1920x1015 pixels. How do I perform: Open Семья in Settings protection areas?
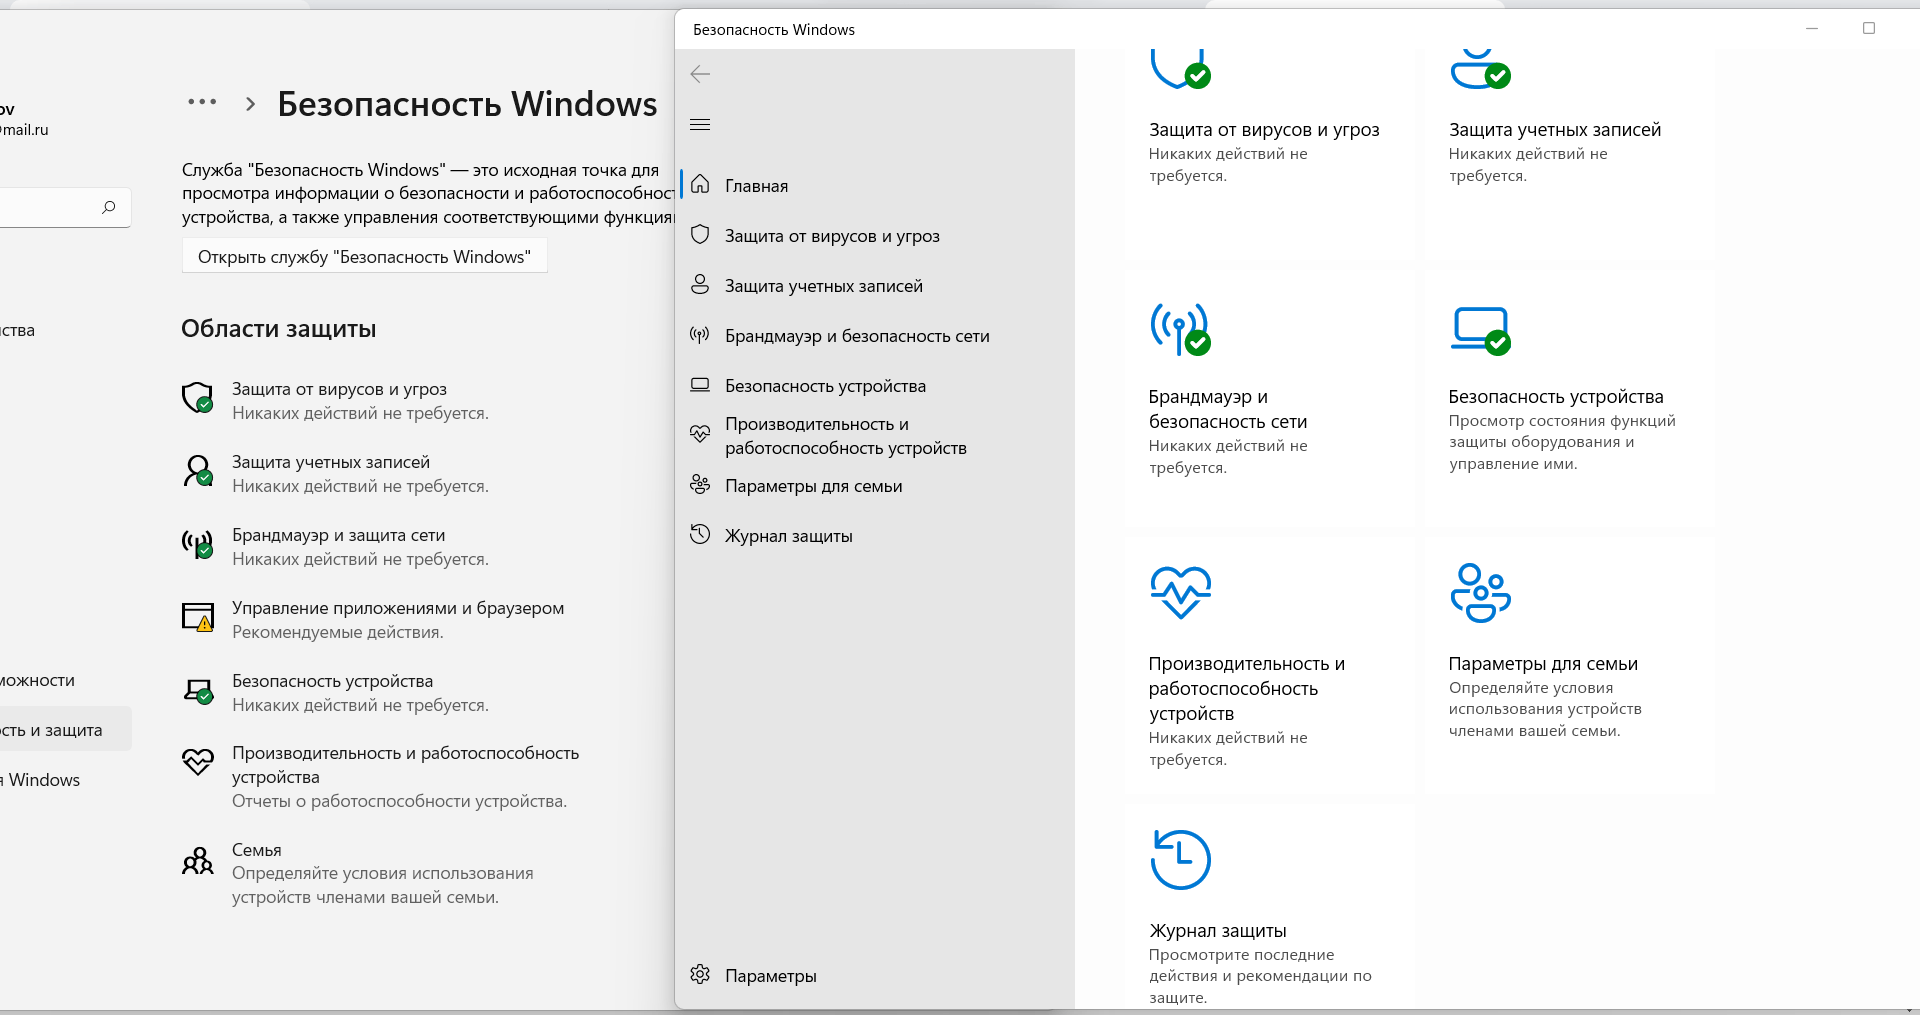pyautogui.click(x=257, y=850)
